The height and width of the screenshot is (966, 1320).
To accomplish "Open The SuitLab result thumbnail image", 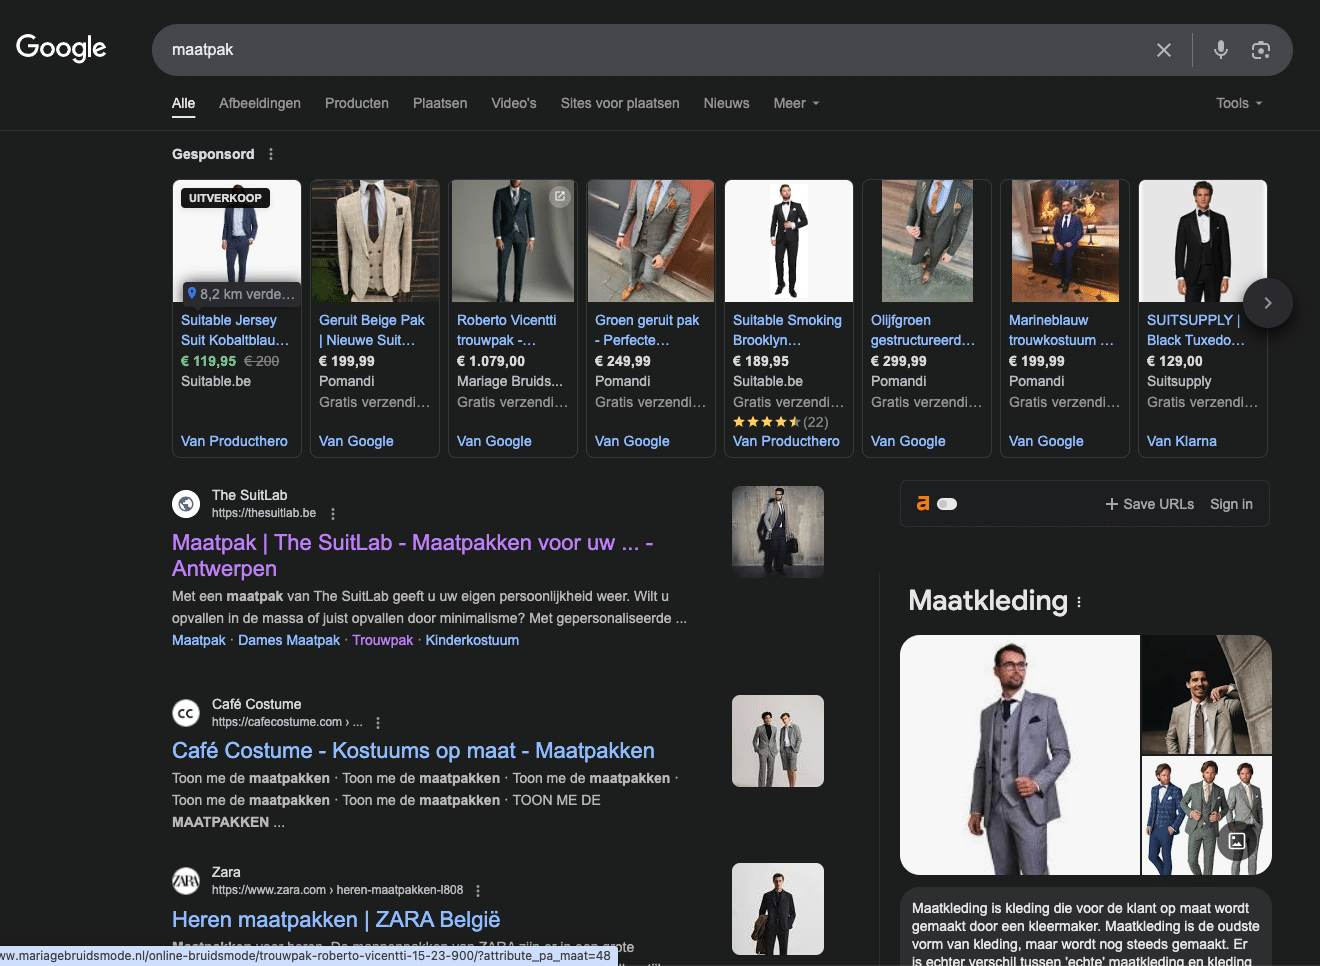I will (778, 532).
